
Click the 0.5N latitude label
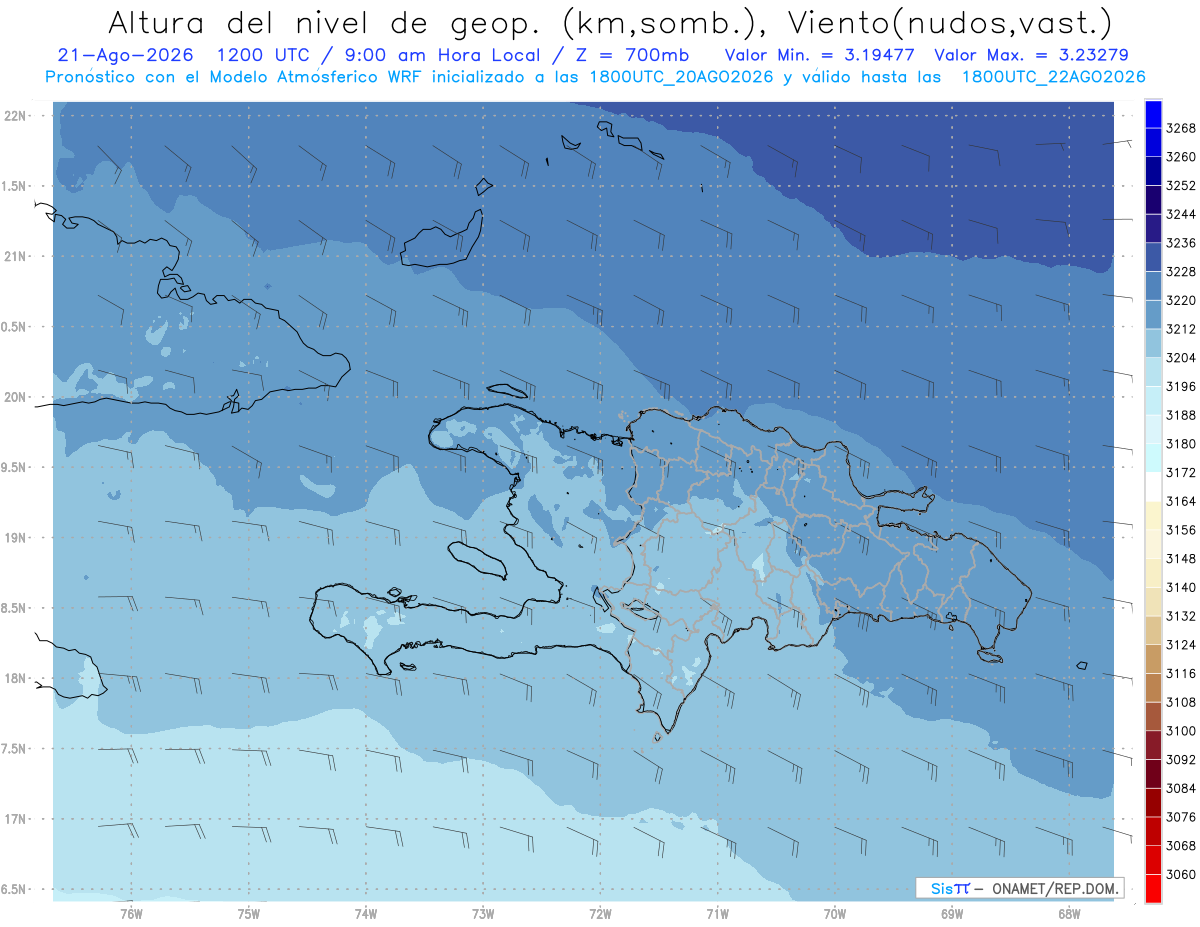13,327
